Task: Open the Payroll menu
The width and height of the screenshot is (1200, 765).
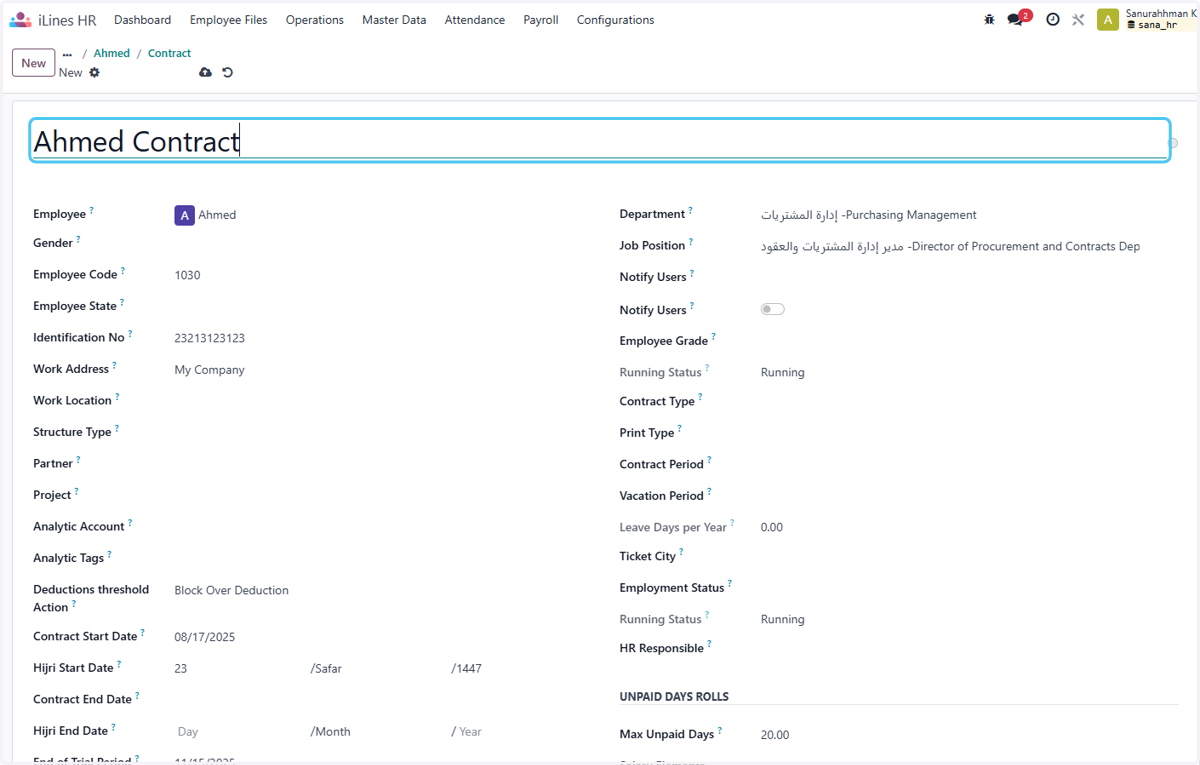Action: coord(541,20)
